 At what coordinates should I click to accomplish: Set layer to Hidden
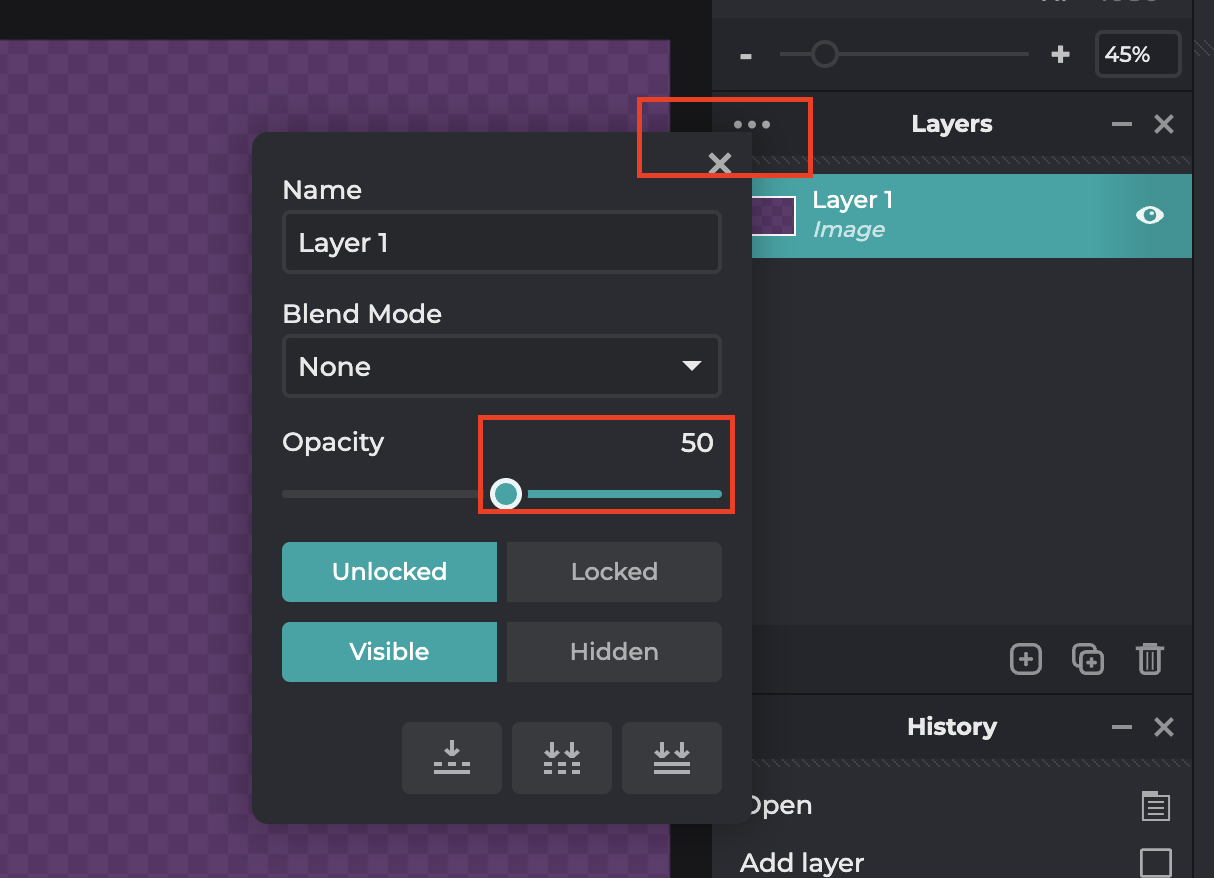click(x=614, y=652)
